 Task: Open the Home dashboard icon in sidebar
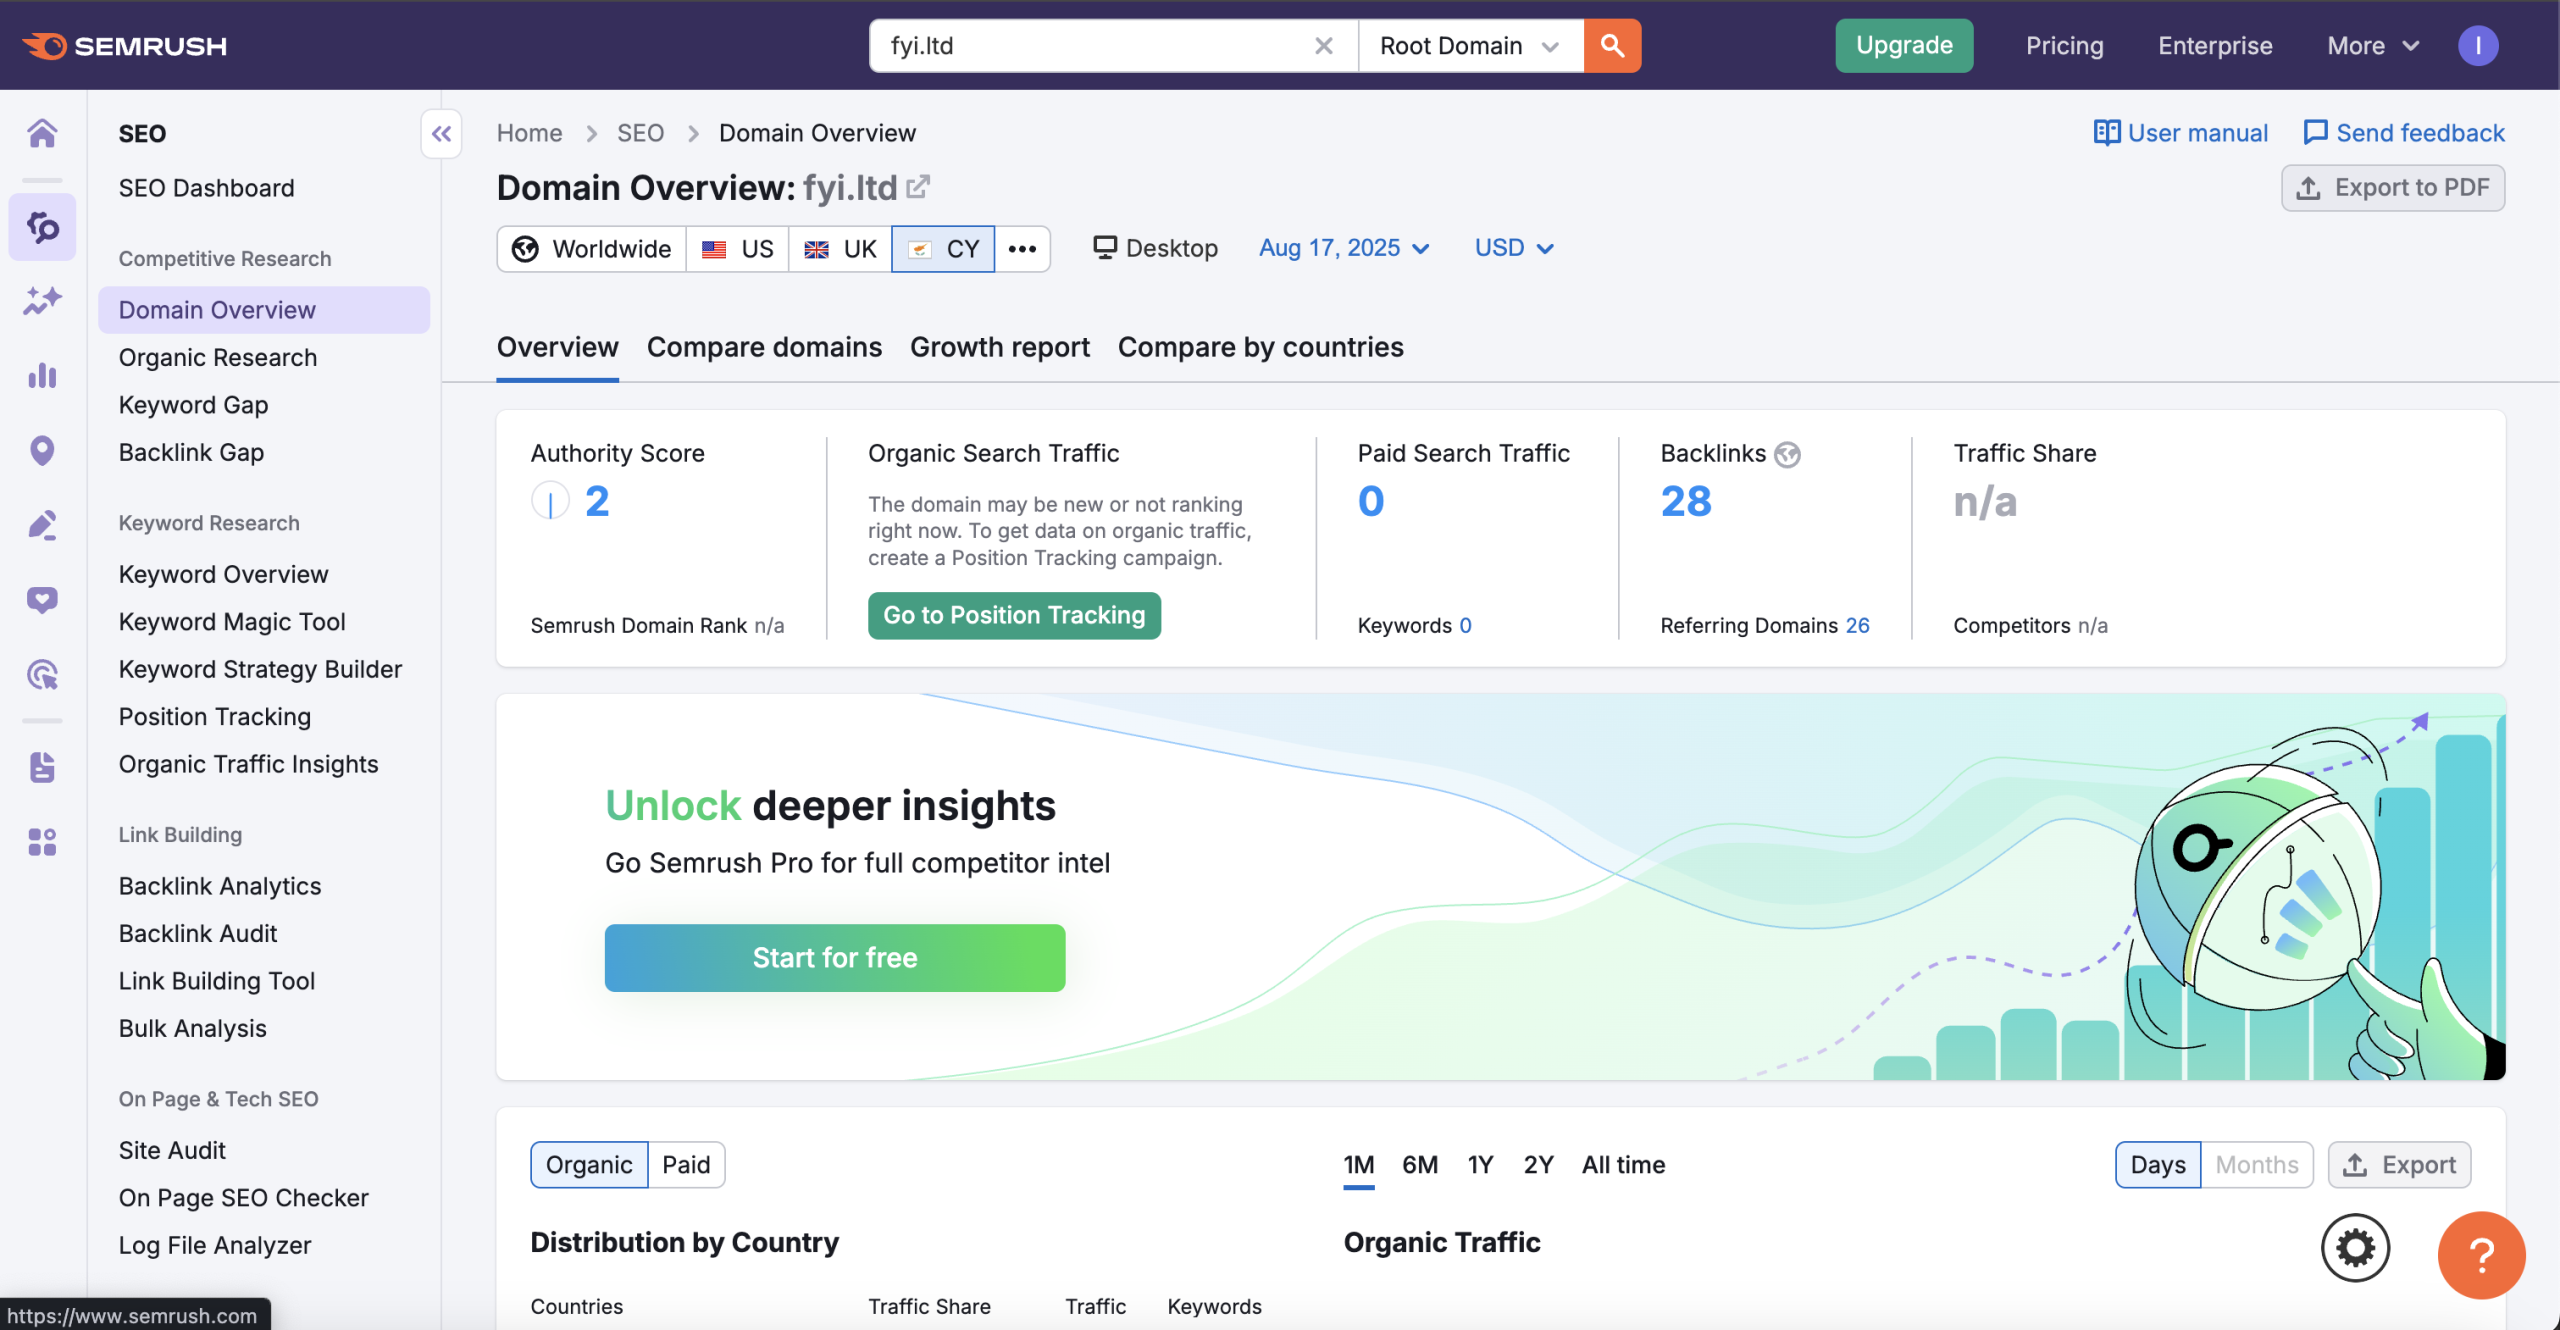[41, 132]
